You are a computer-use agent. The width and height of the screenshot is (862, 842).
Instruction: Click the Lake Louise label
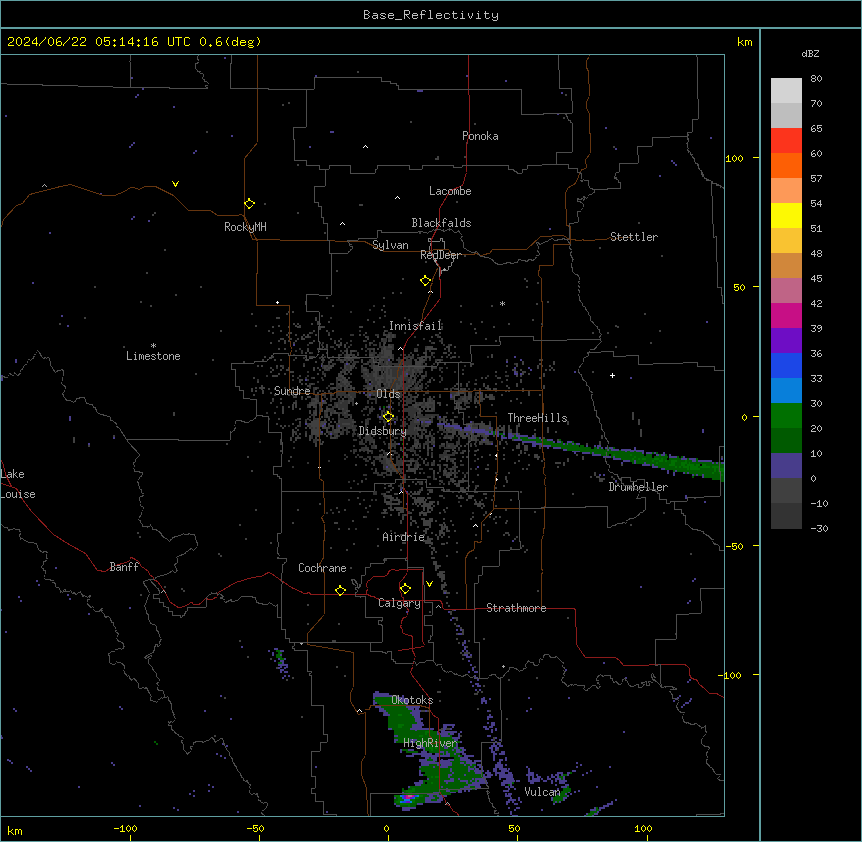[x=18, y=484]
